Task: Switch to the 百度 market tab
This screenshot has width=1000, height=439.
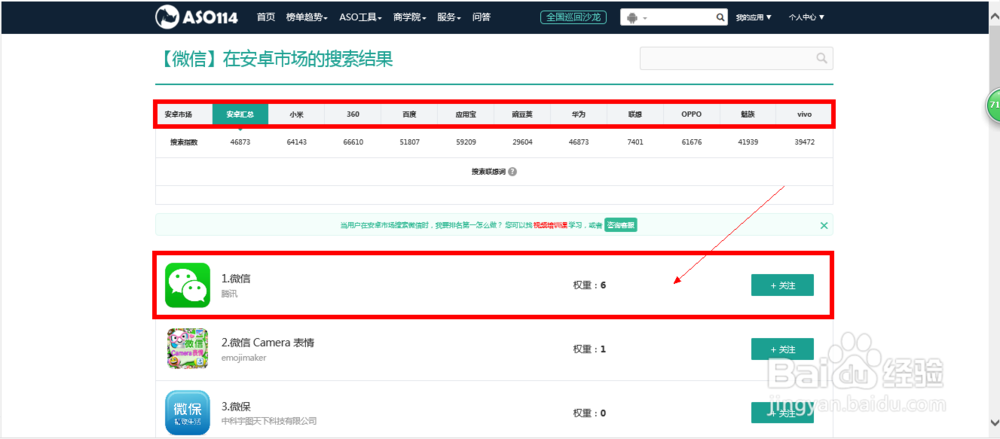Action: pos(409,115)
